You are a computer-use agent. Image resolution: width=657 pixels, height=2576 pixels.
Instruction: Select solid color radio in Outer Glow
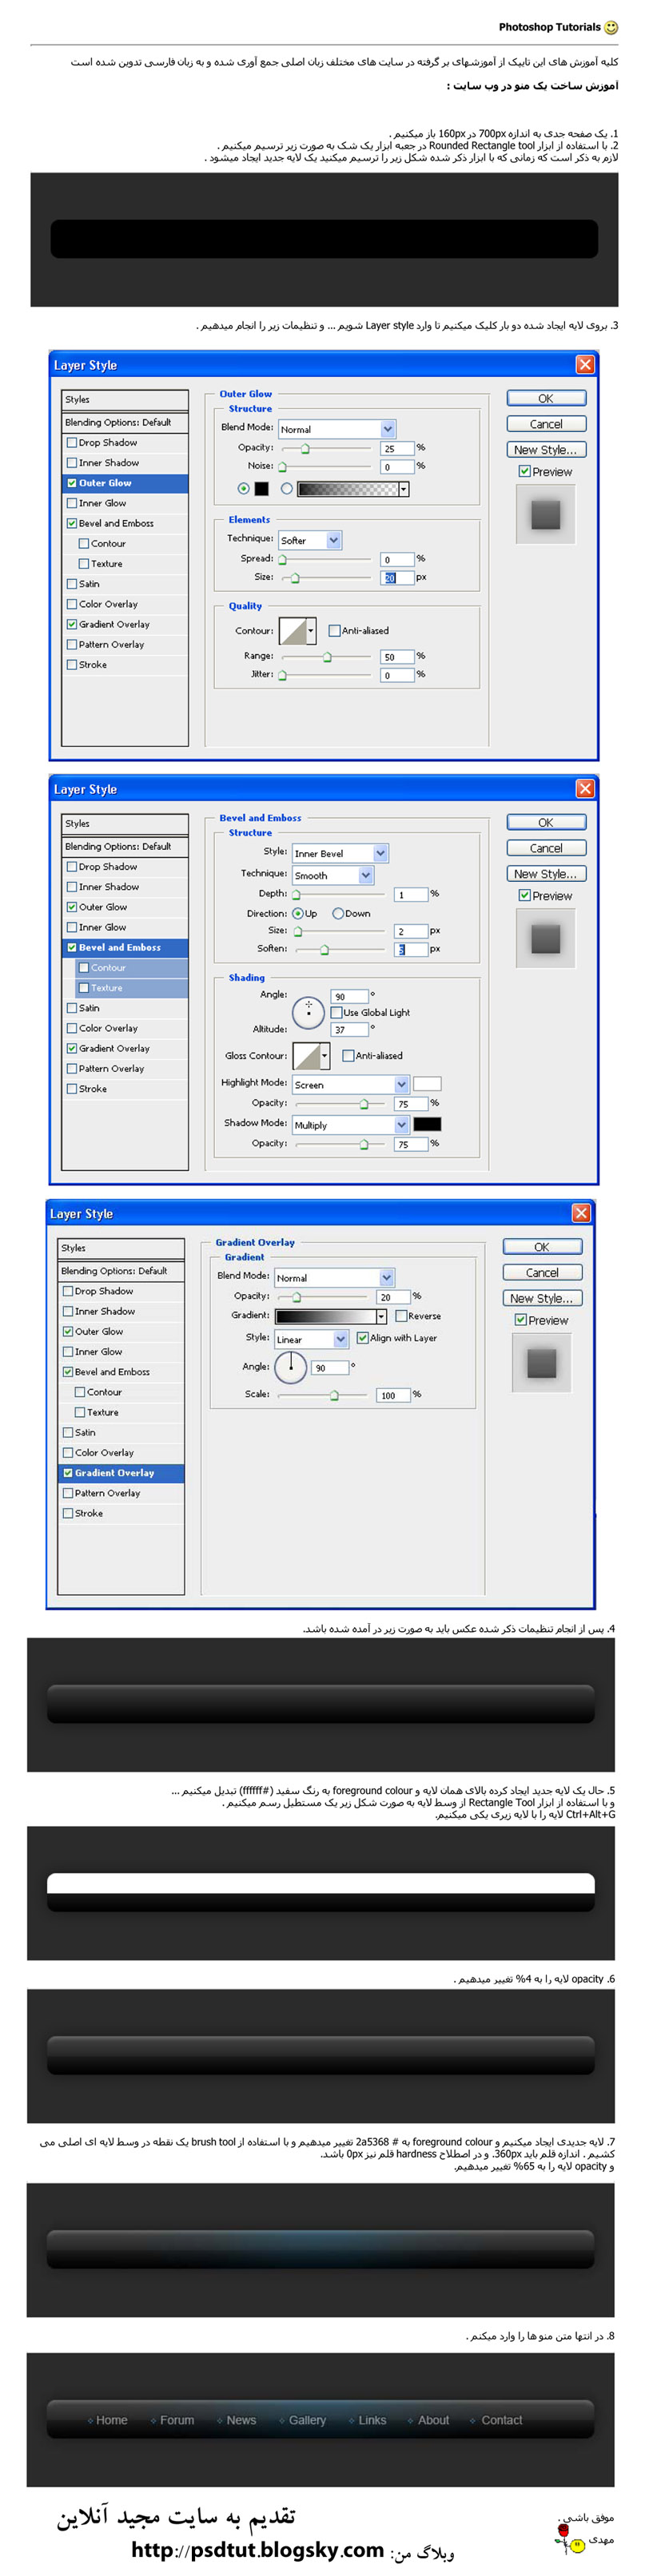[243, 489]
